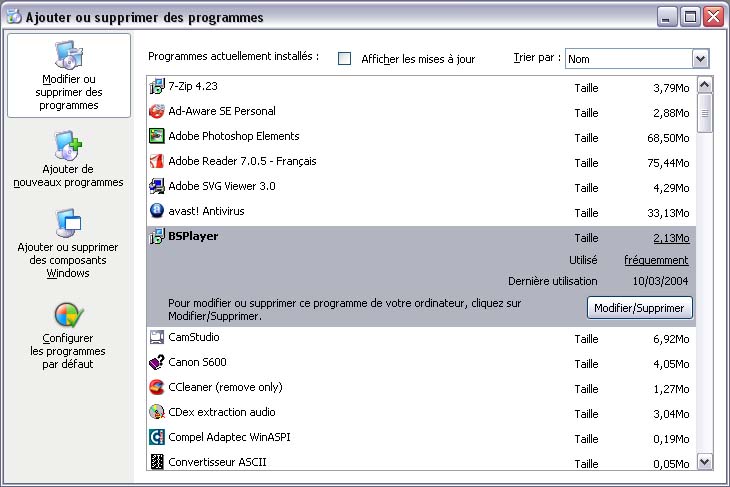The width and height of the screenshot is (730, 487).
Task: Click the CCleaner program icon
Action: pos(156,387)
